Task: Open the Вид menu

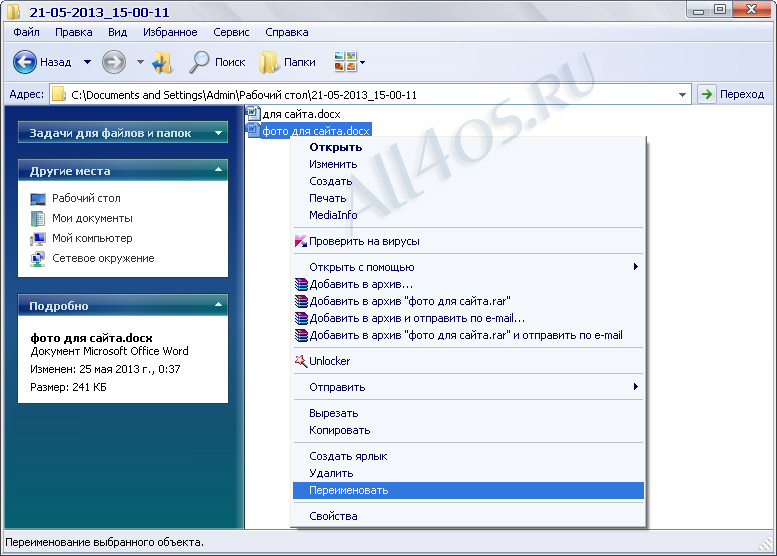Action: coord(117,32)
